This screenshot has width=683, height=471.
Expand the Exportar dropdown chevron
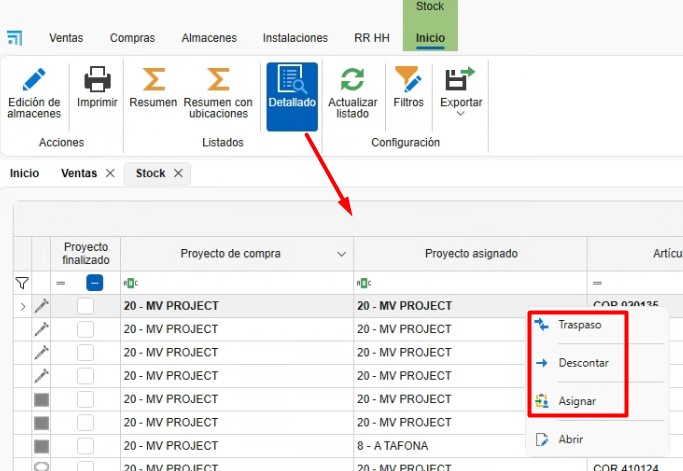[460, 114]
